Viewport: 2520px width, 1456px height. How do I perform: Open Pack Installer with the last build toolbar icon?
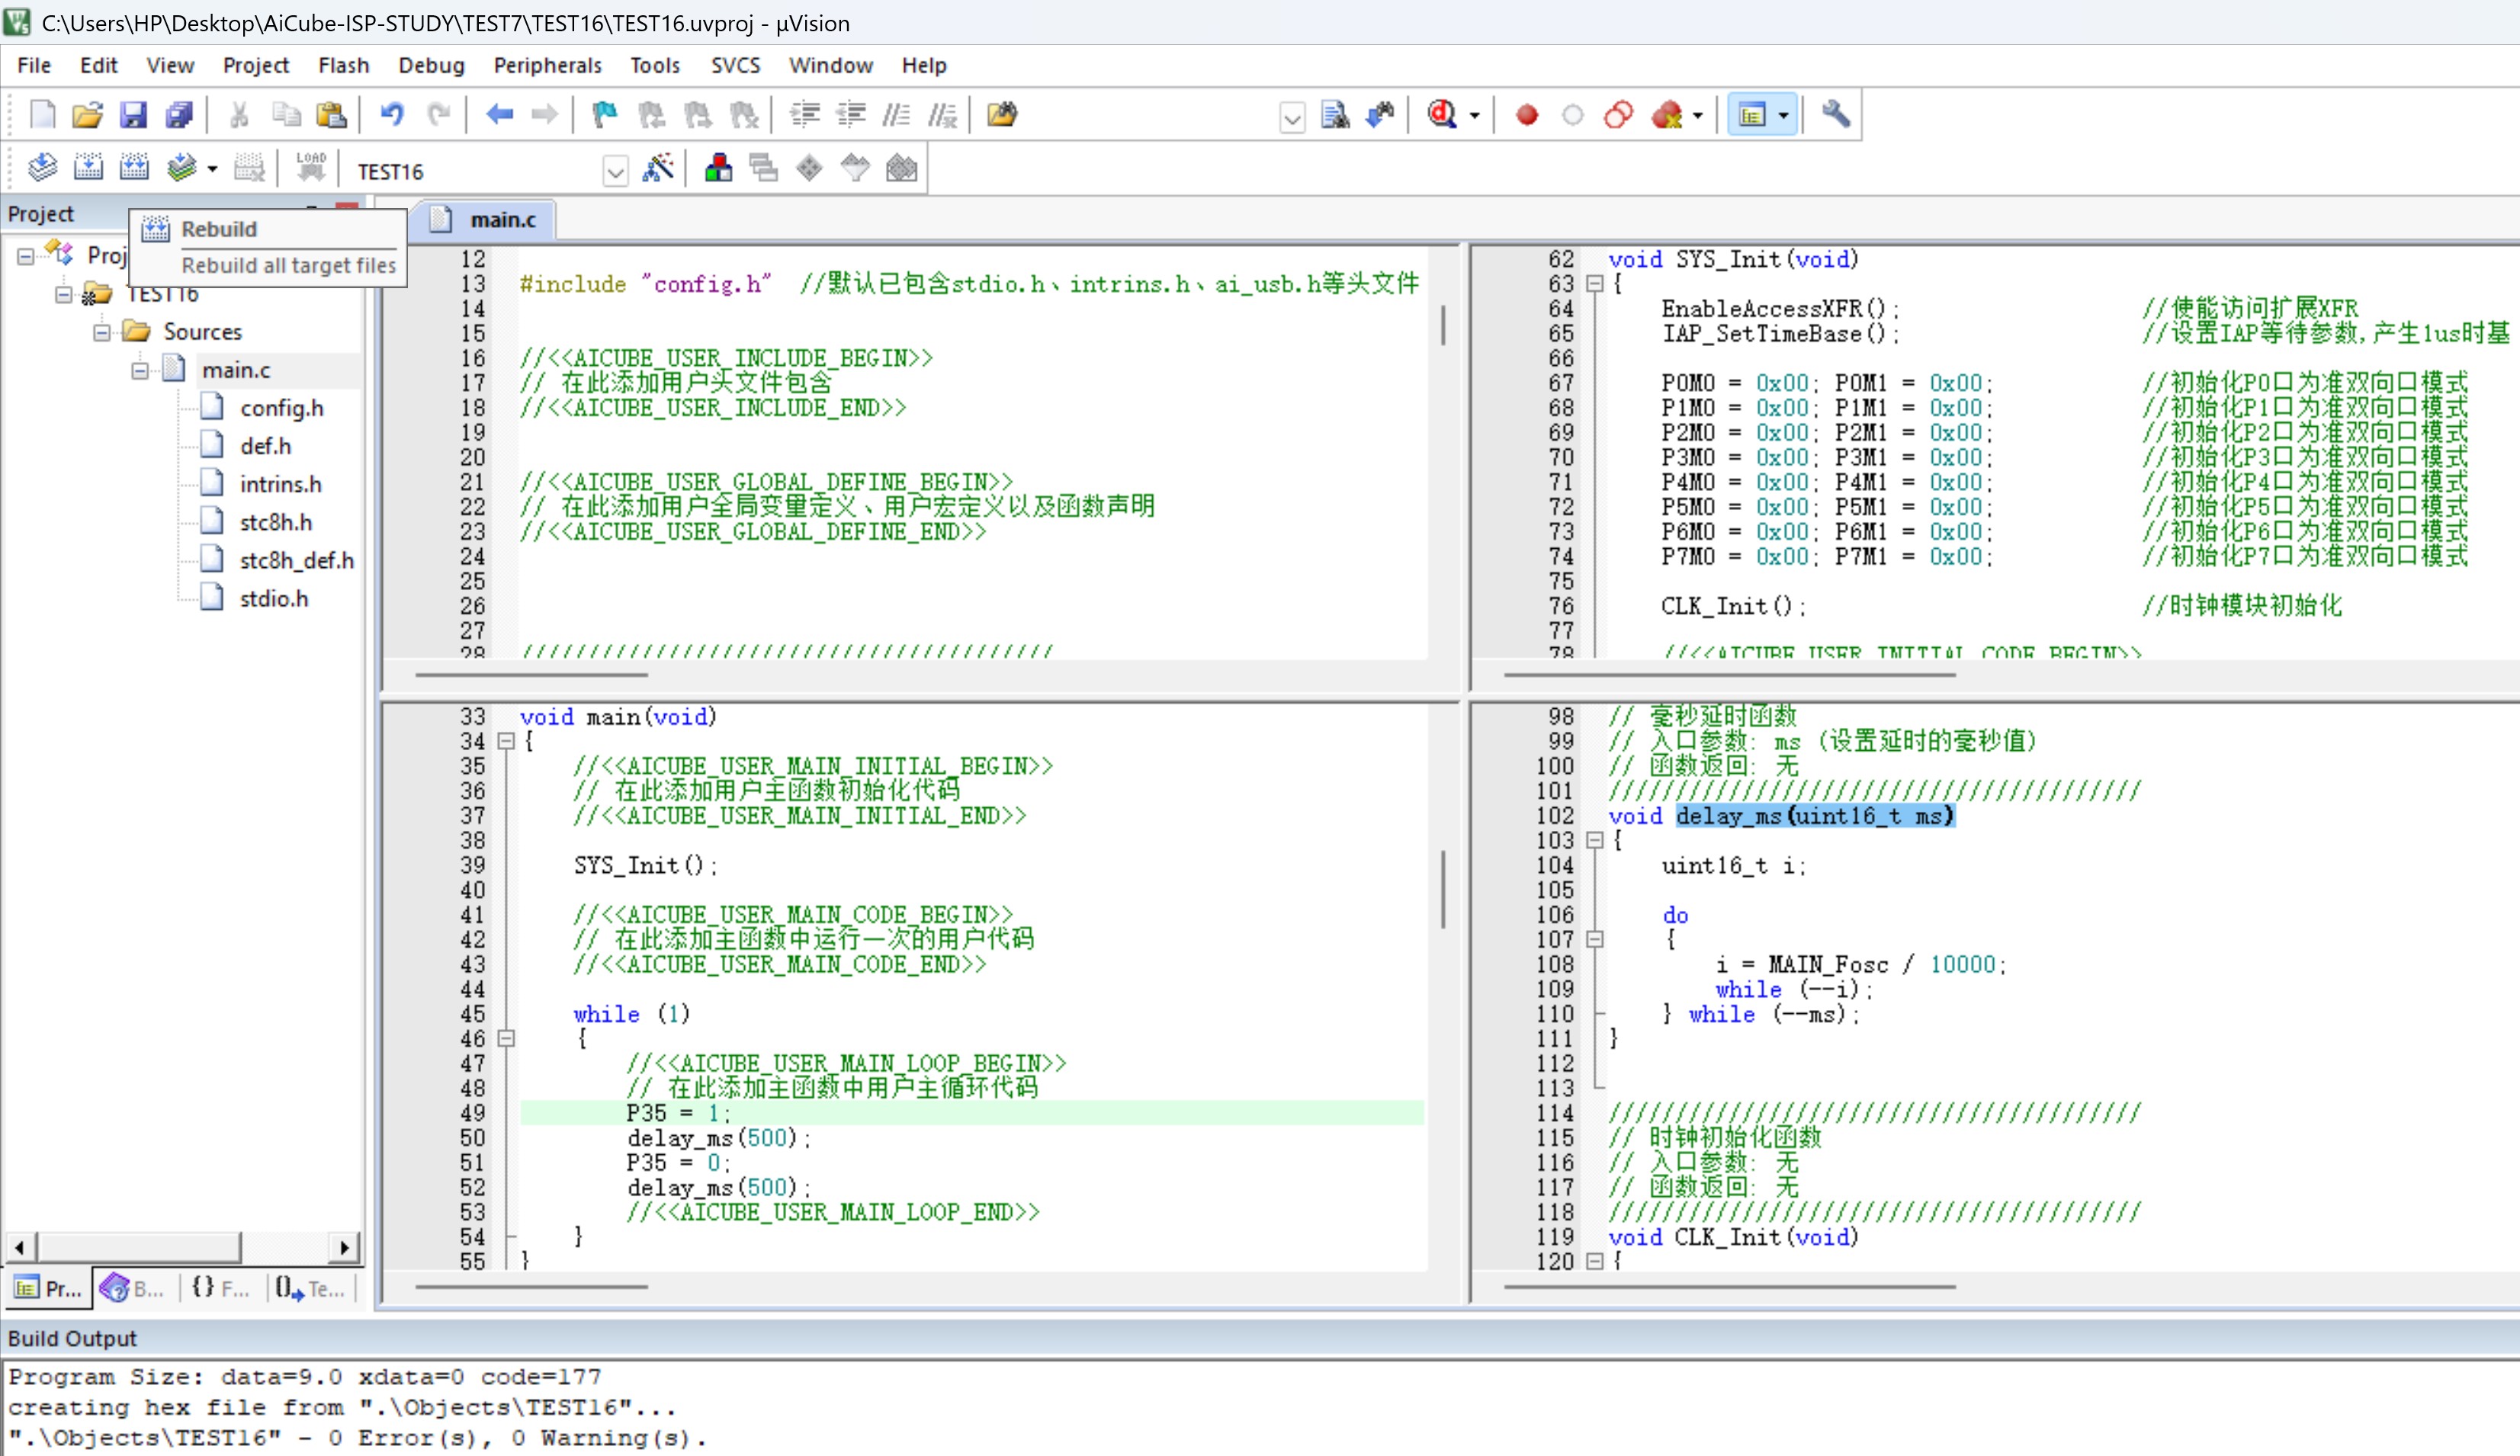click(902, 168)
